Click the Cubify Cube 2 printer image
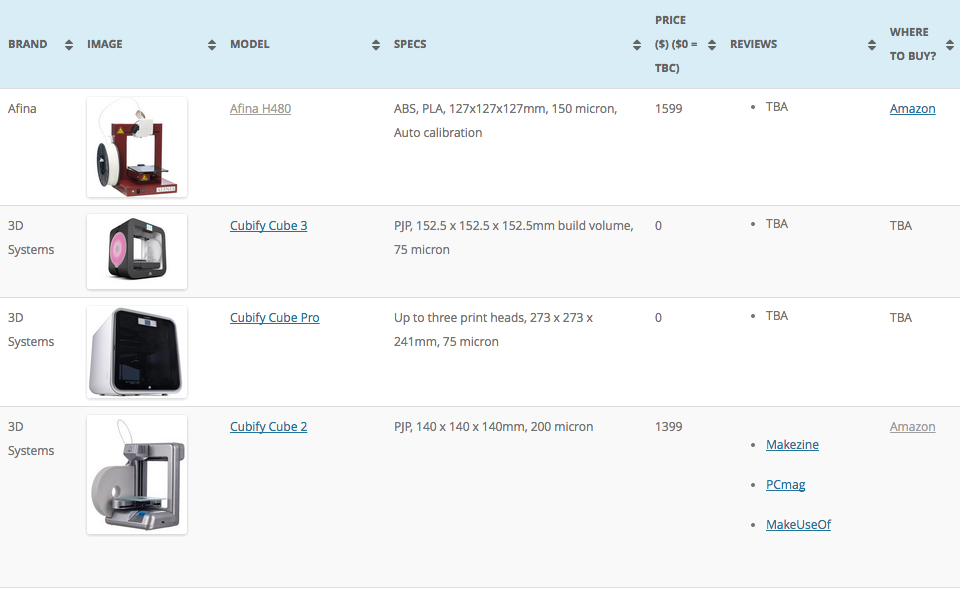 point(137,474)
